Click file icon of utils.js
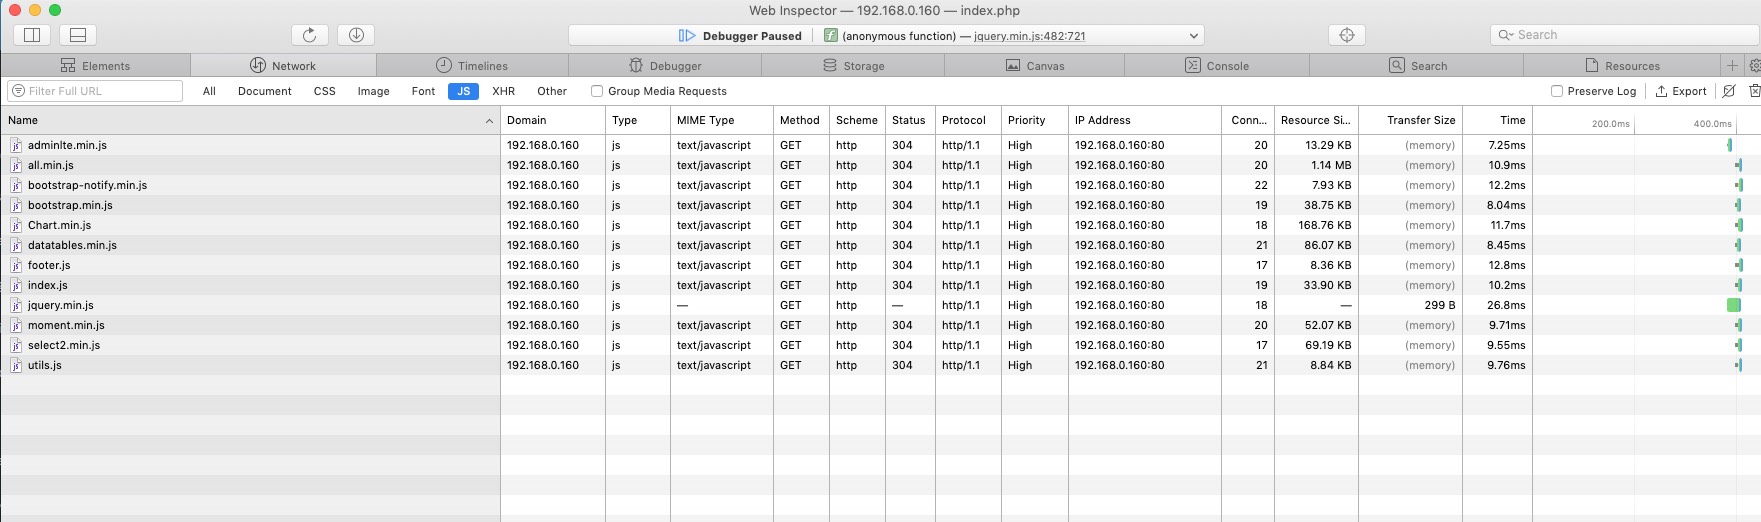 [x=16, y=365]
